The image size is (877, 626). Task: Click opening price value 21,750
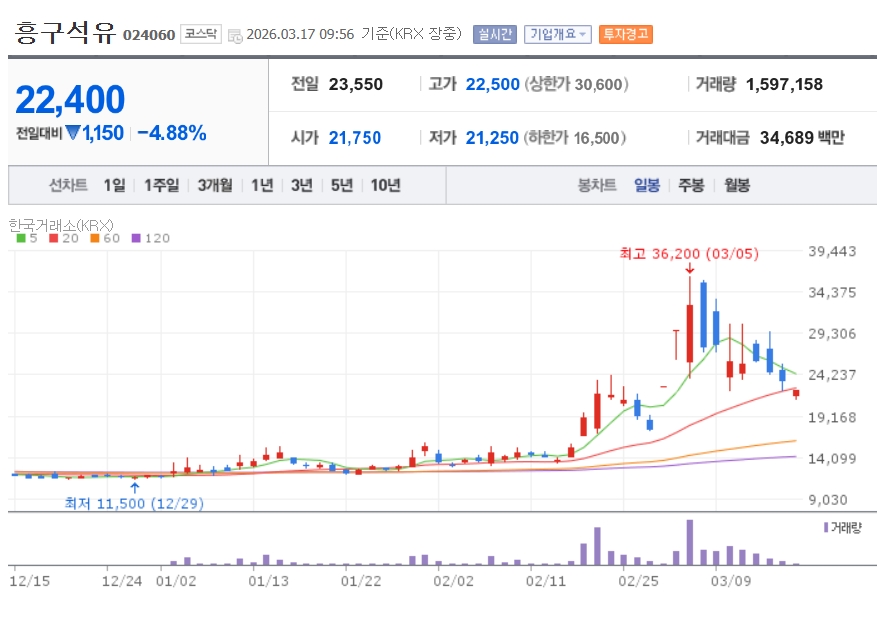355,138
